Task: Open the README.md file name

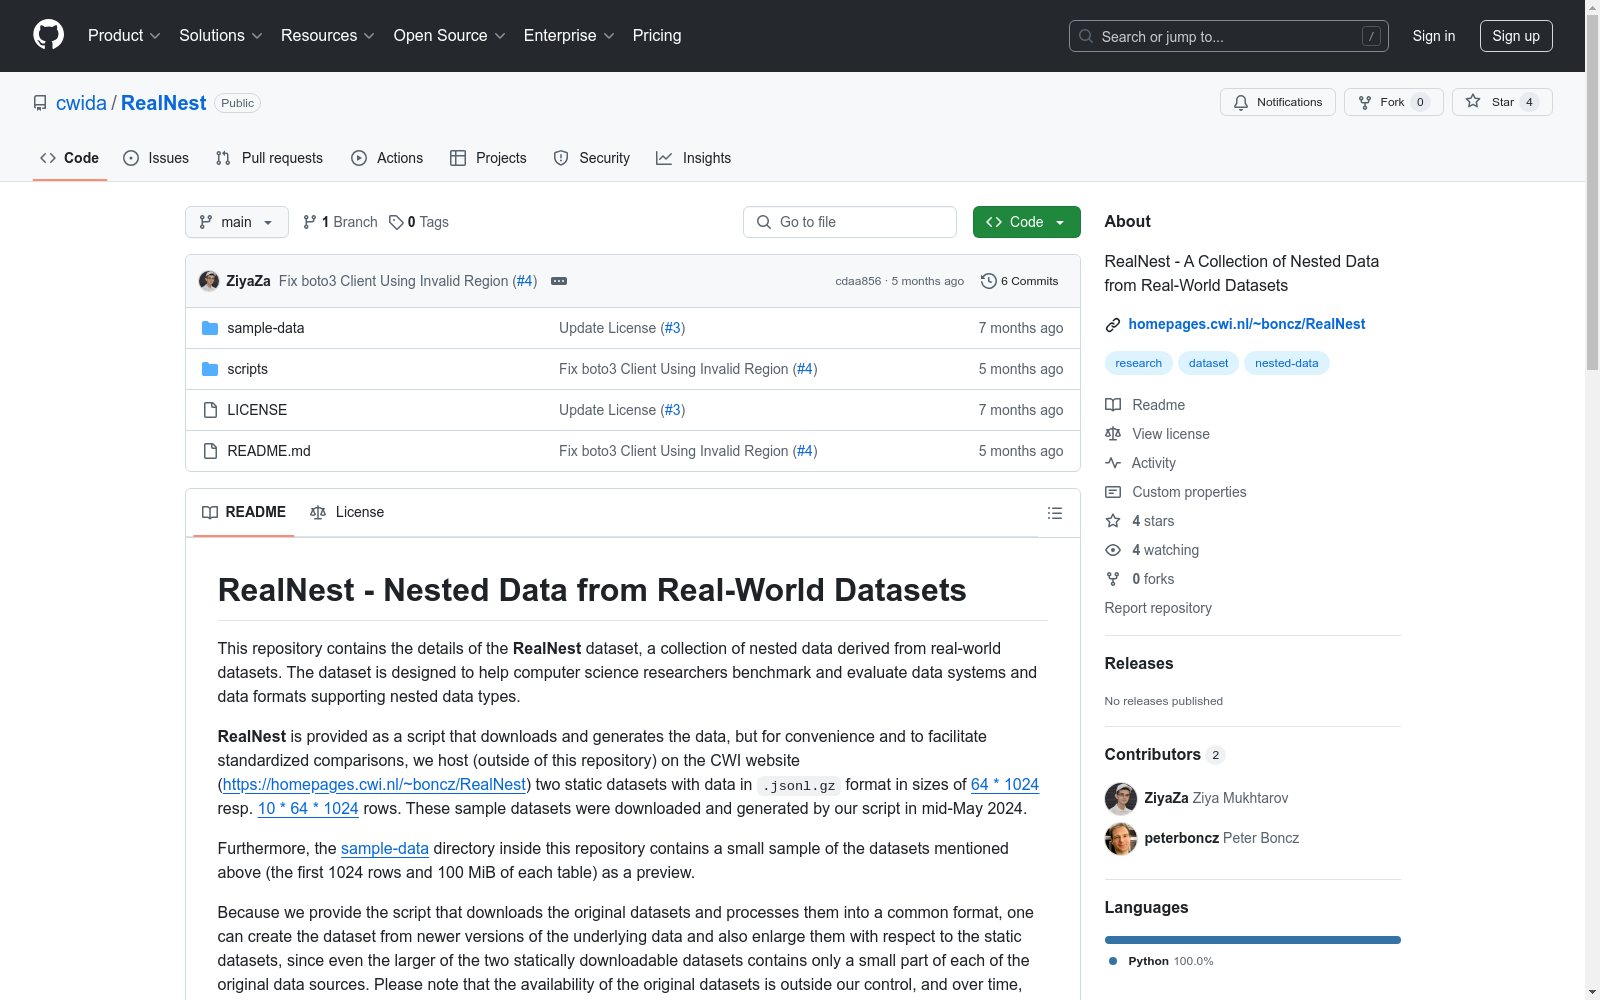Action: [x=269, y=451]
